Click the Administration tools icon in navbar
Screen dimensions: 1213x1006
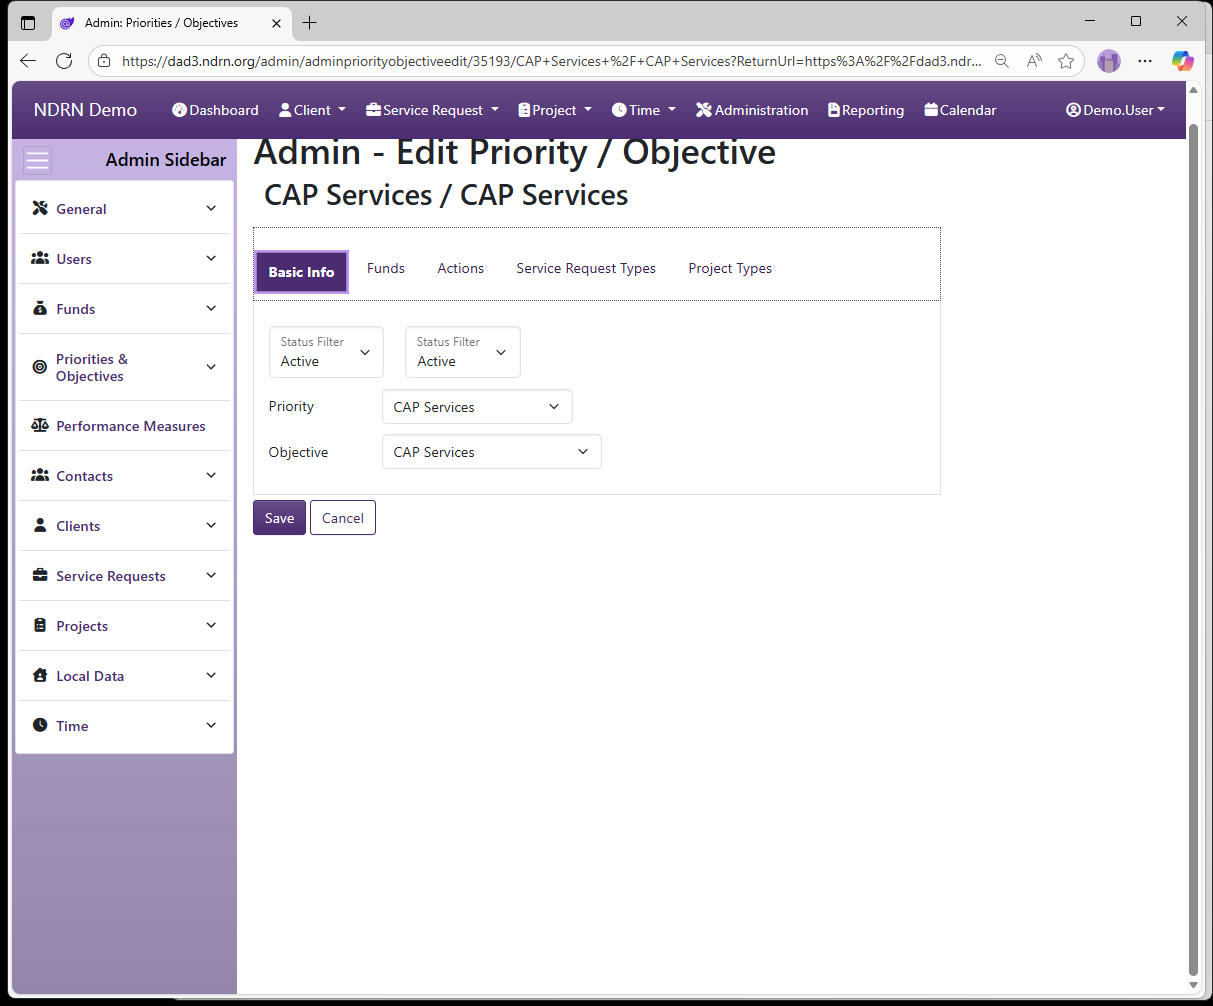pos(704,110)
